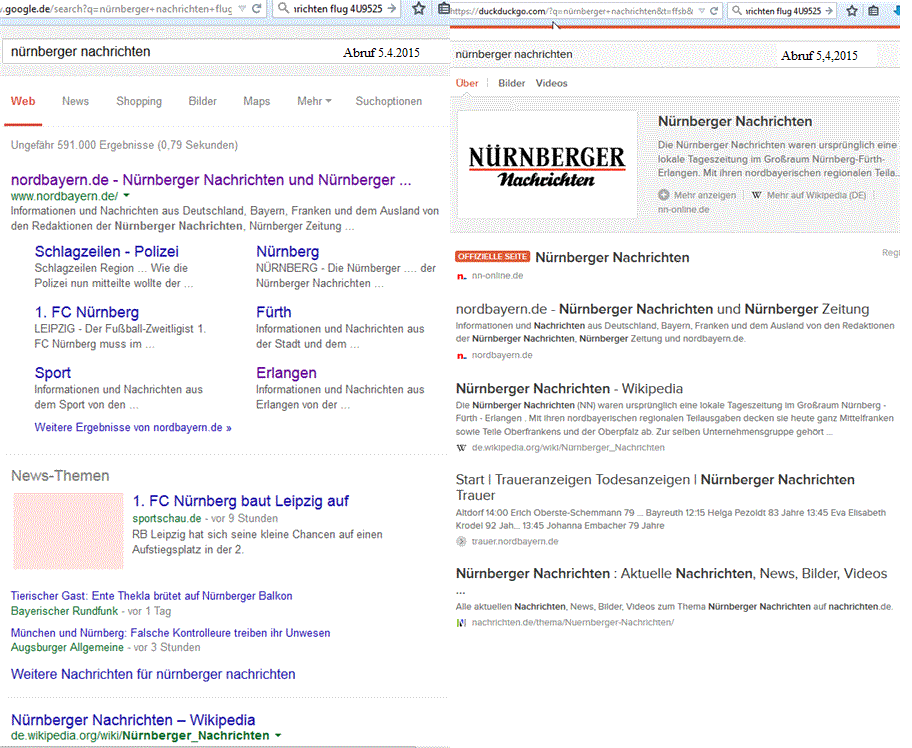Click the favicon next to nordbayern.de DuckDuckGo result
The image size is (912, 748).
pyautogui.click(x=462, y=355)
